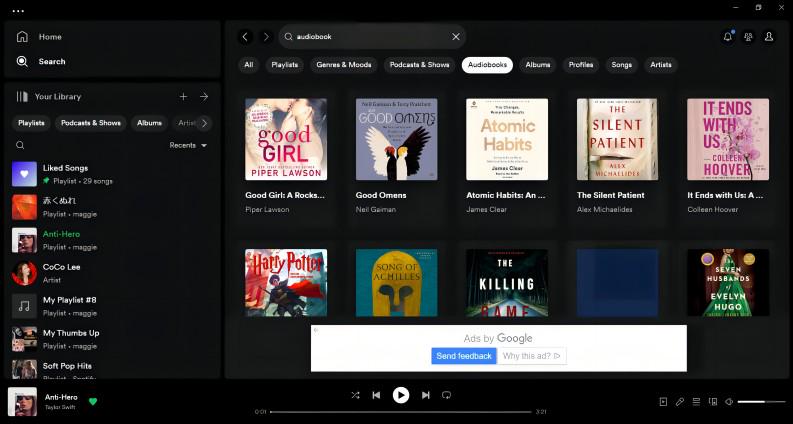This screenshot has height=424, width=793.
Task: Go to Home in the sidebar
Action: (50, 37)
